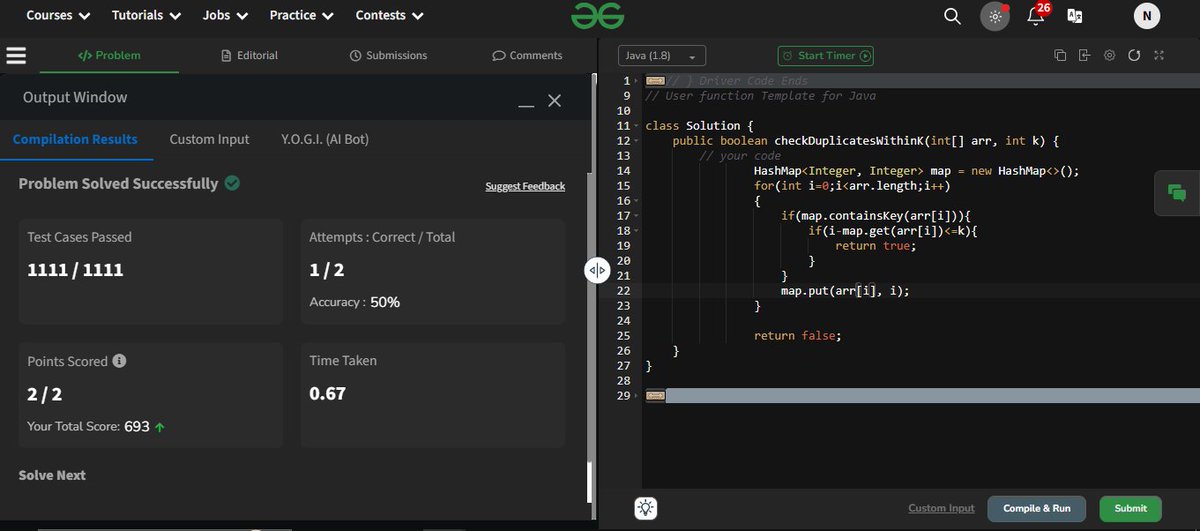Click the 'return false;' code line

tap(797, 336)
